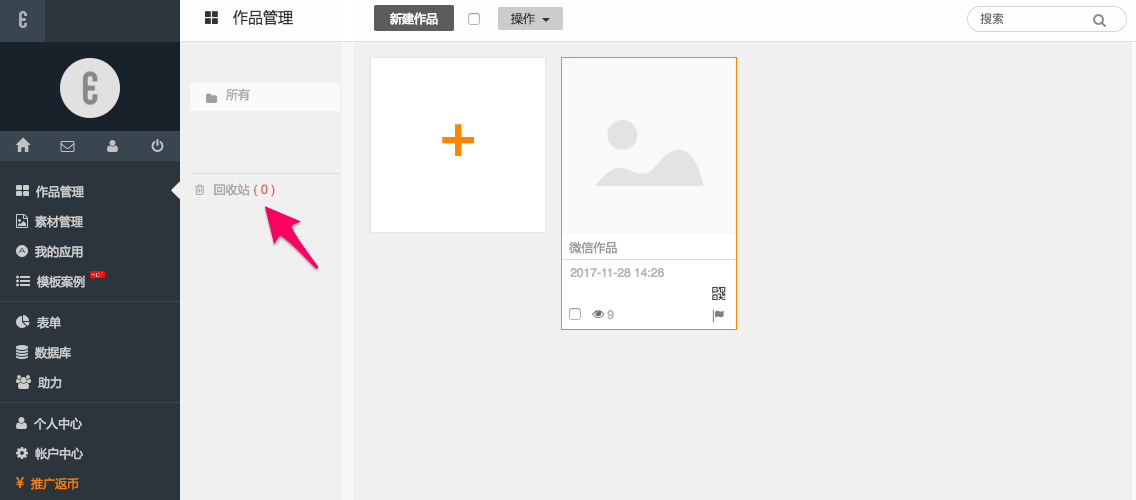Expand the 操作 dropdown menu
This screenshot has width=1136, height=500.
(530, 19)
